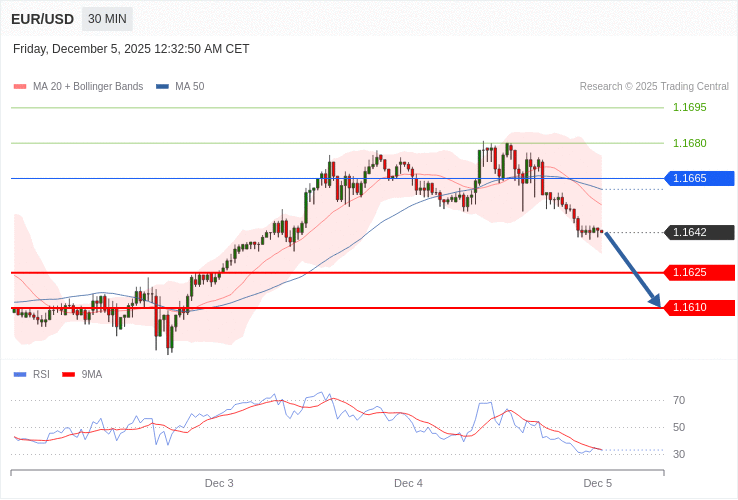The height and width of the screenshot is (500, 738).
Task: Click the Dec 4 date axis label
Action: 408,483
